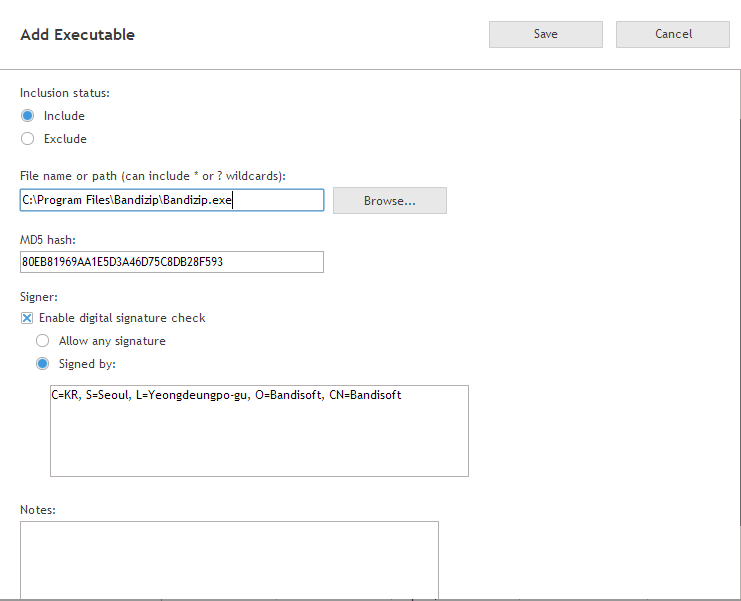Click the MD5 hash label
This screenshot has height=601, width=741.
(48, 239)
